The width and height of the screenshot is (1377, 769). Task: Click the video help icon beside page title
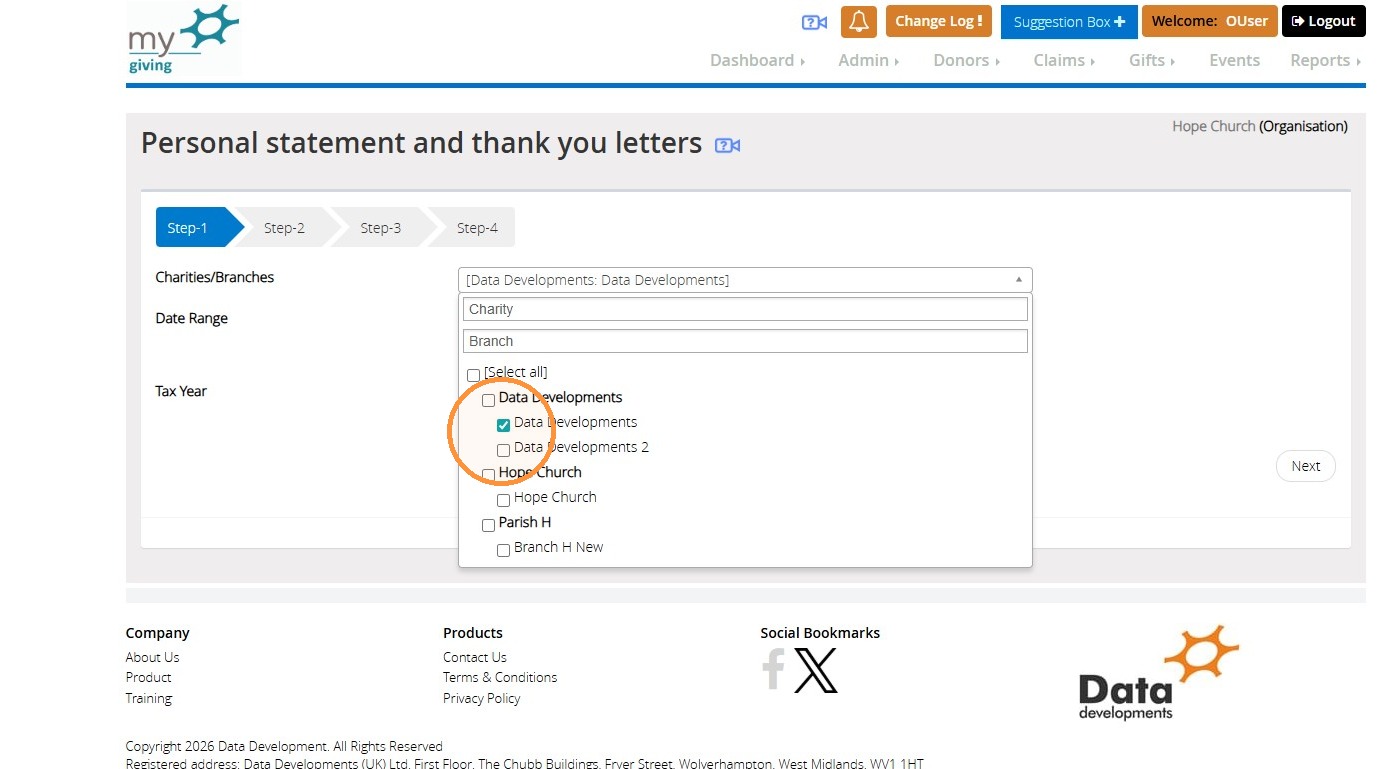click(x=727, y=146)
